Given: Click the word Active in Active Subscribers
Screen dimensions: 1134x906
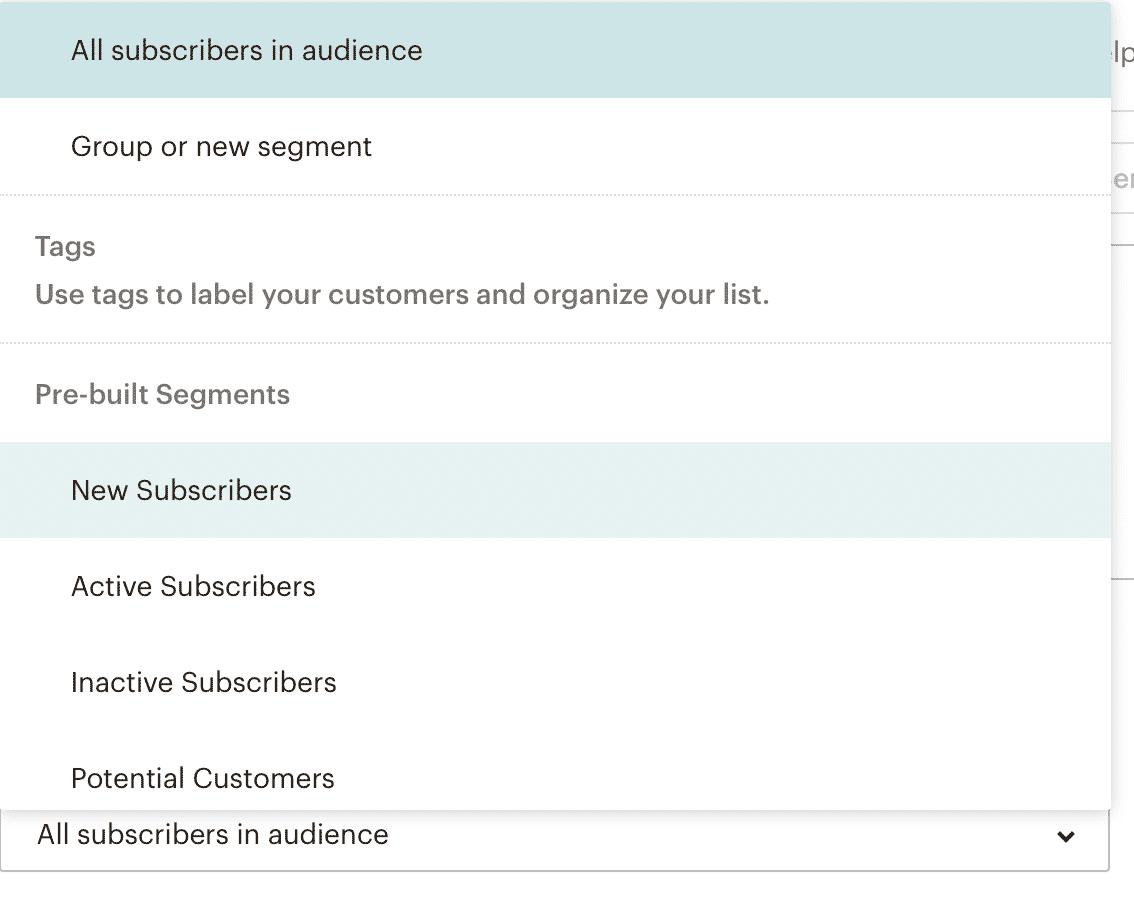Looking at the screenshot, I should tap(111, 586).
